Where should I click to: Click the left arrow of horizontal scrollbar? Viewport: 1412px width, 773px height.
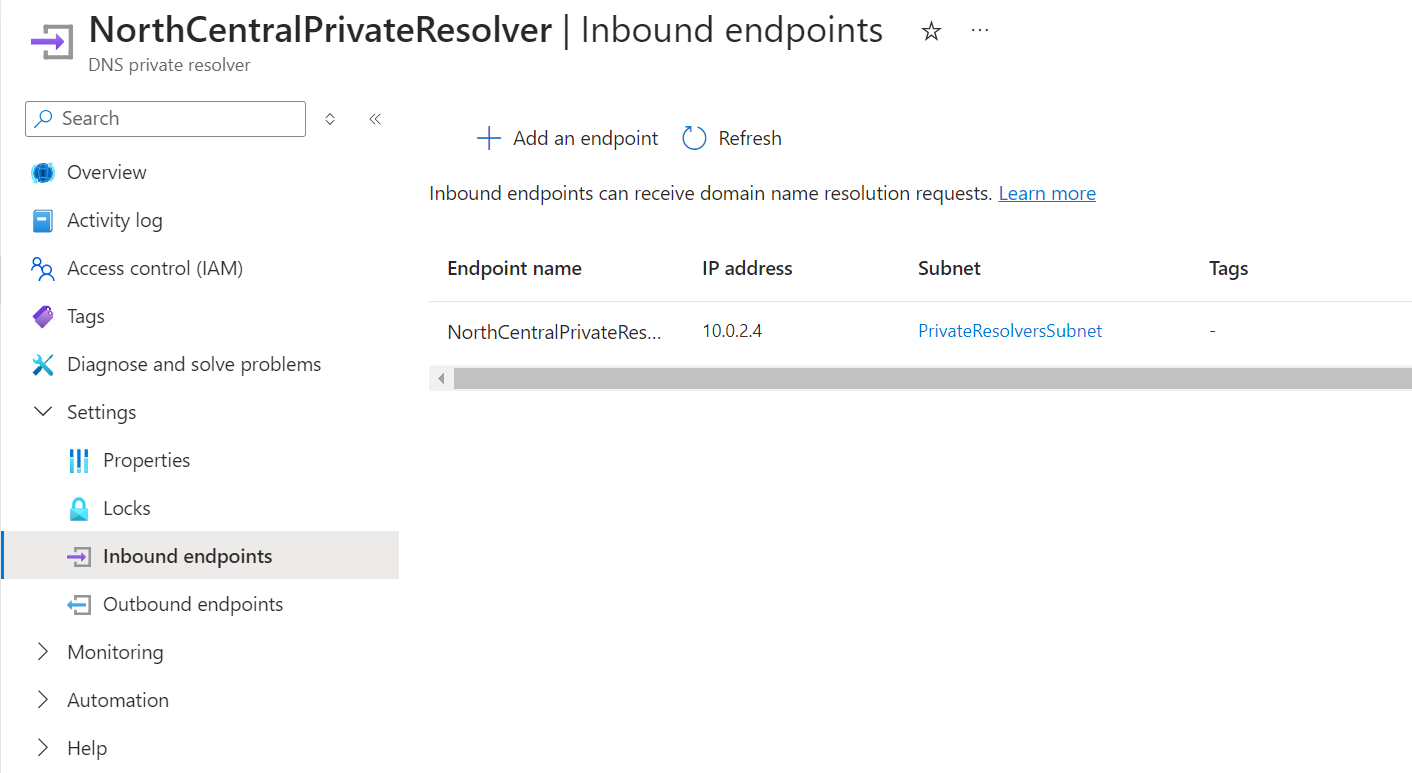[441, 378]
